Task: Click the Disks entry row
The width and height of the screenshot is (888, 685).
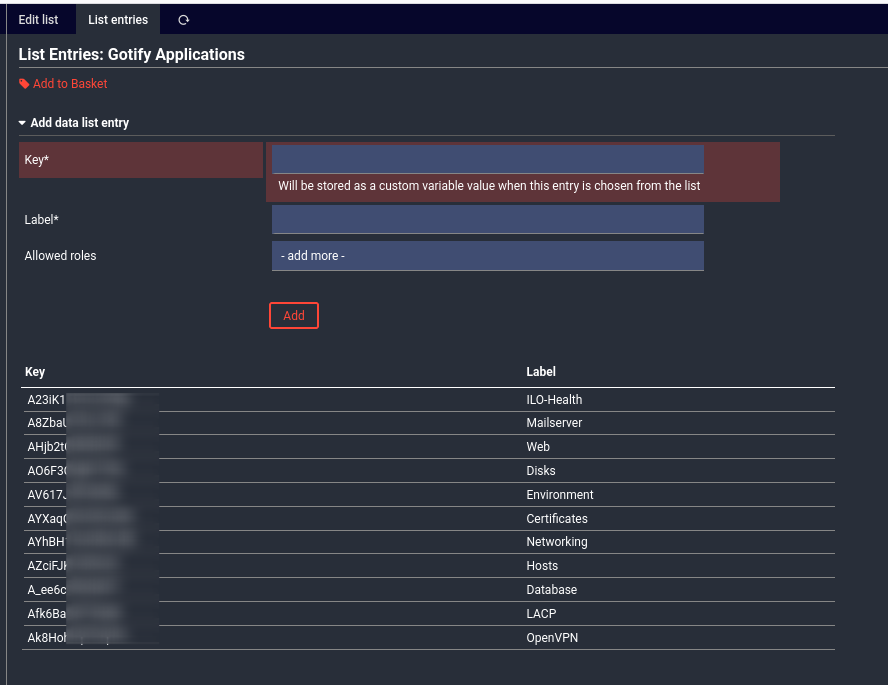Action: click(x=541, y=471)
